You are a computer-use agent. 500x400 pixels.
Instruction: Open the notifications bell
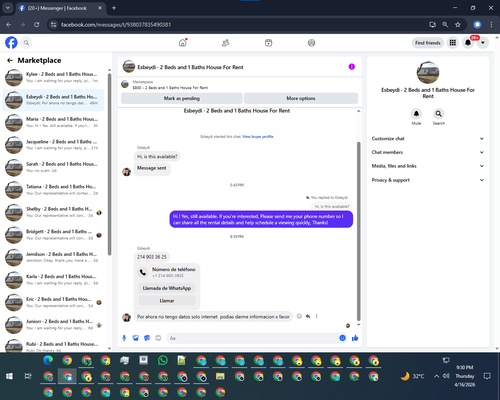click(x=468, y=43)
